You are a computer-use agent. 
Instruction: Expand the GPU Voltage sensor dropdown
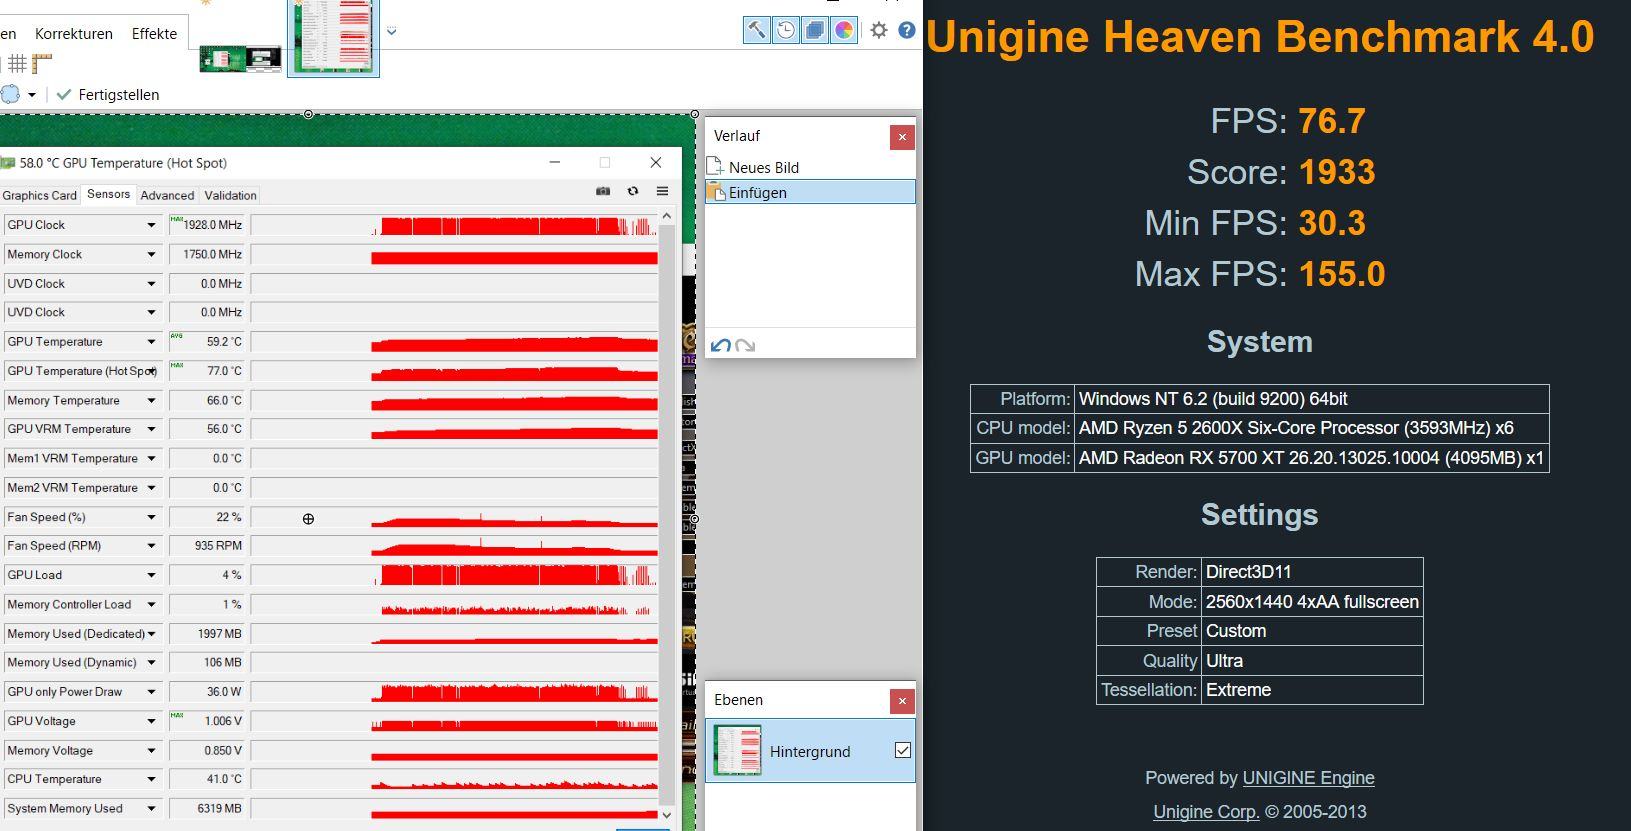151,721
